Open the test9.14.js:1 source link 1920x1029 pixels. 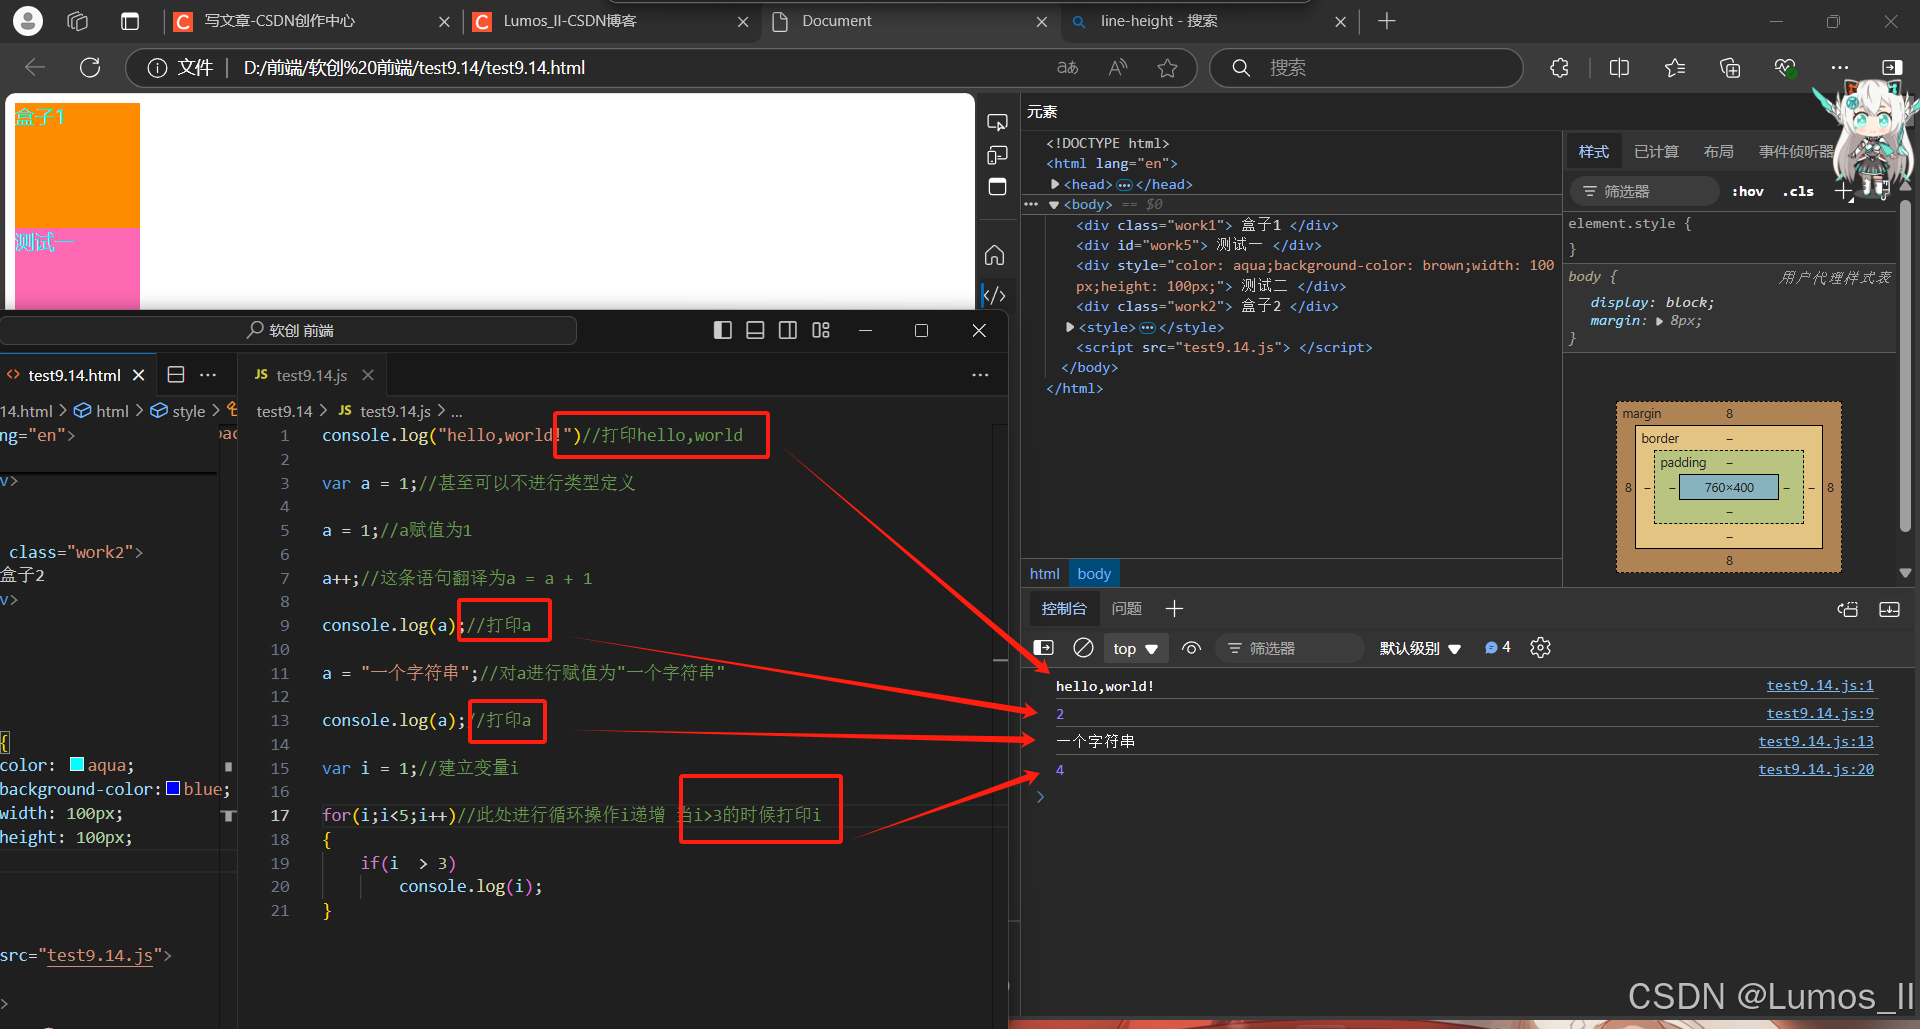(x=1820, y=685)
